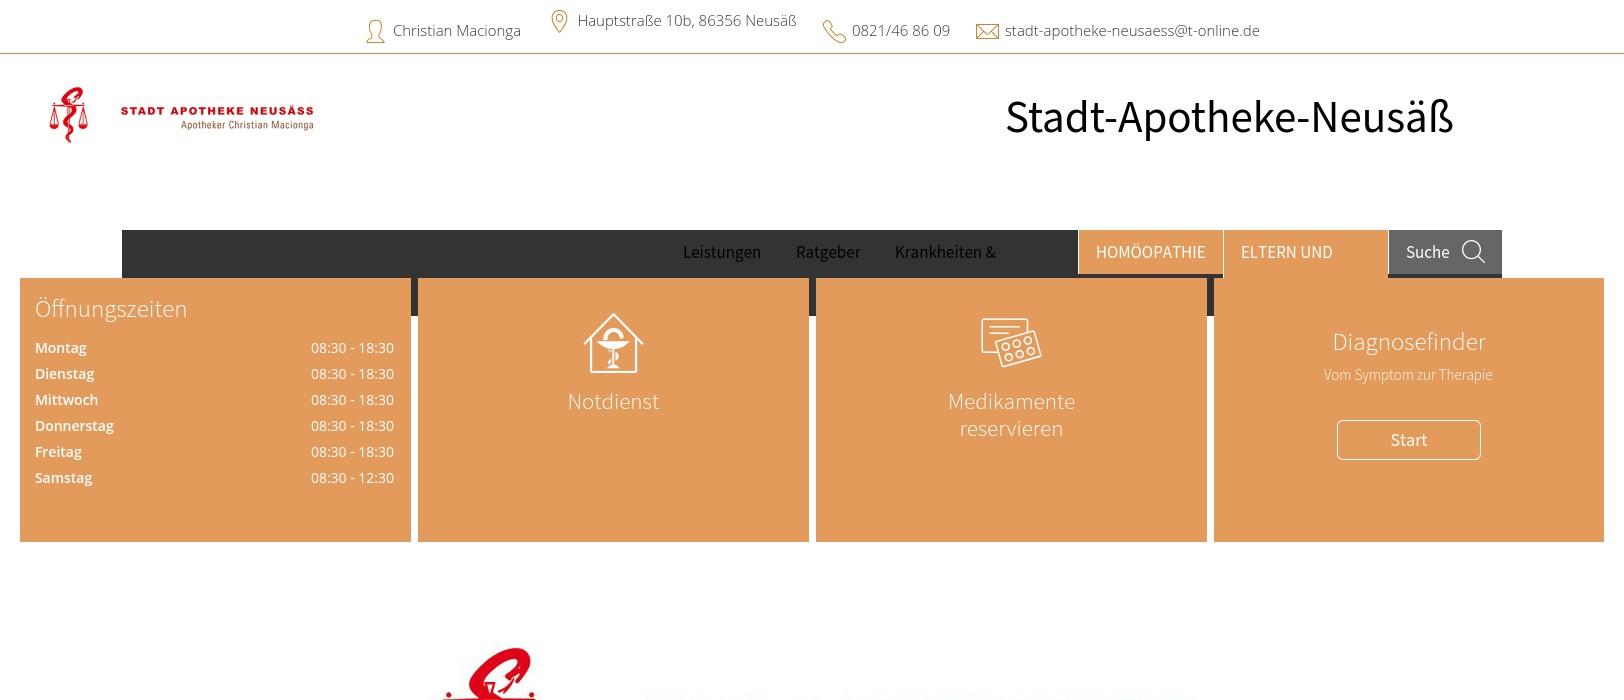Click the email address stadt-apotheke-neusaess@t-online.de
The image size is (1624, 700).
click(x=1132, y=31)
